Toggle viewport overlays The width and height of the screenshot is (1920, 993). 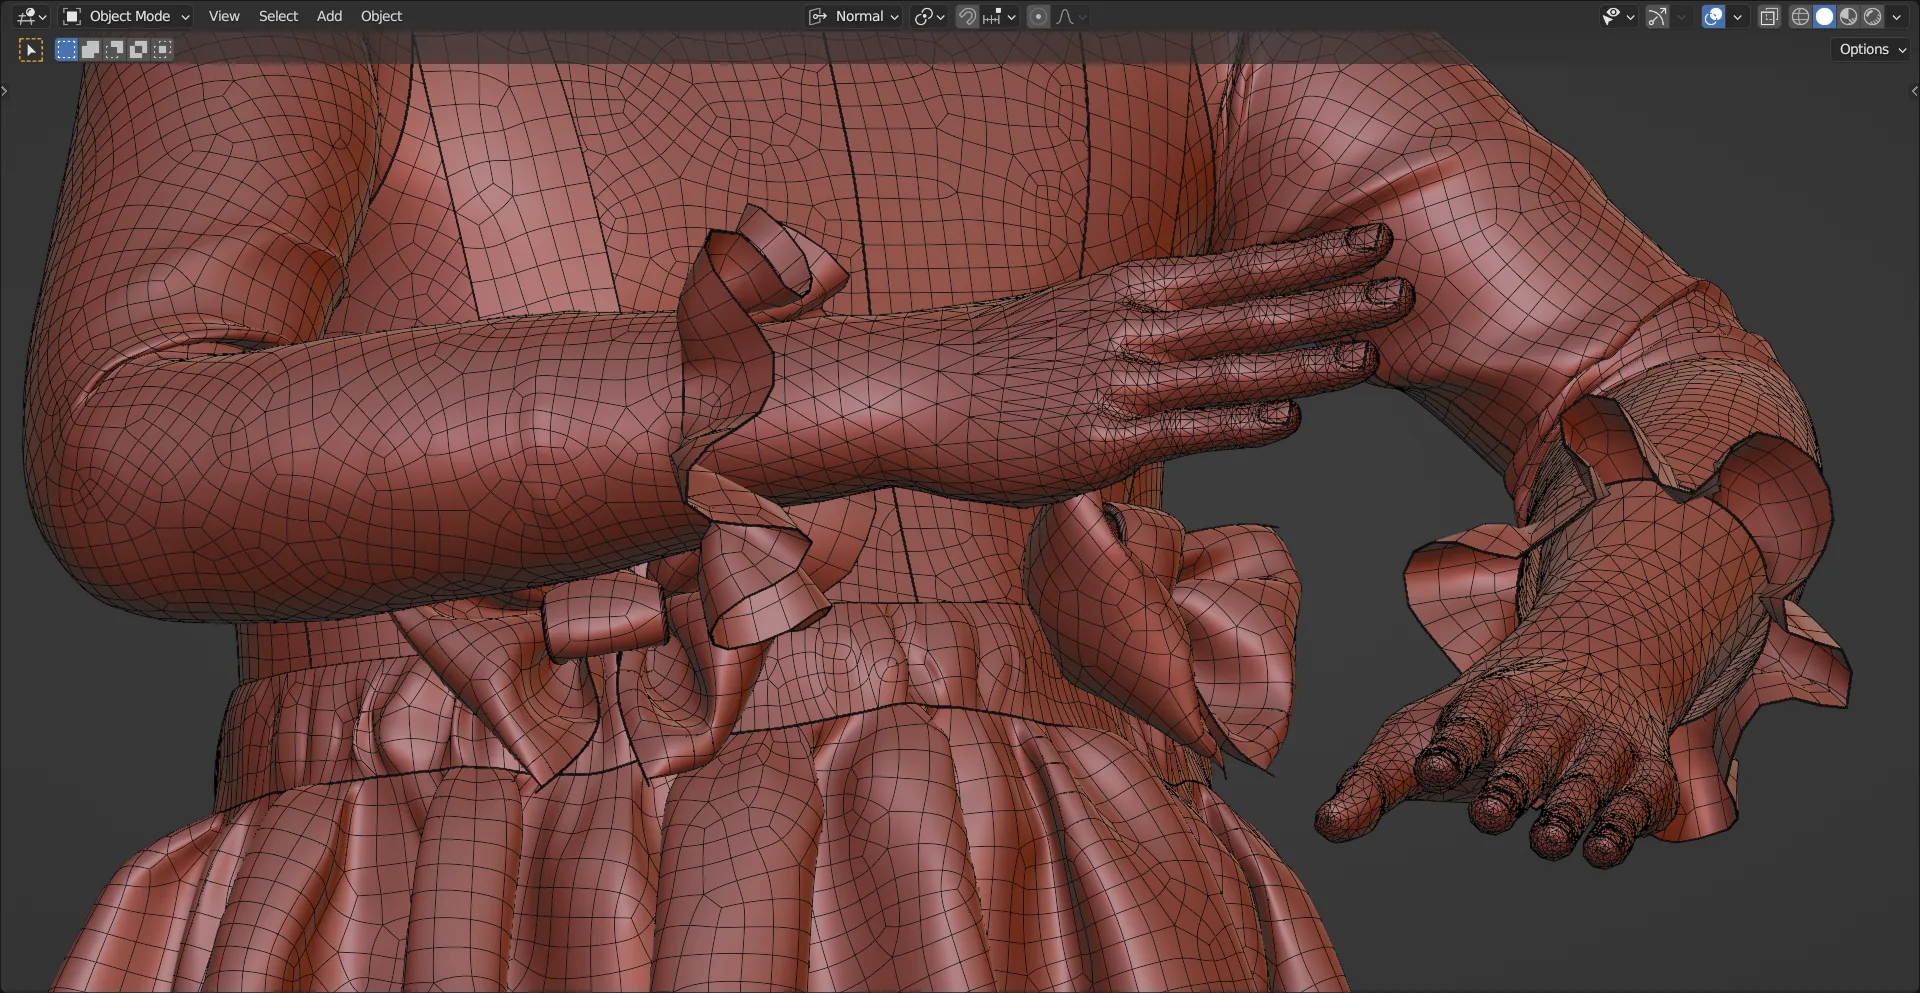click(x=1713, y=16)
